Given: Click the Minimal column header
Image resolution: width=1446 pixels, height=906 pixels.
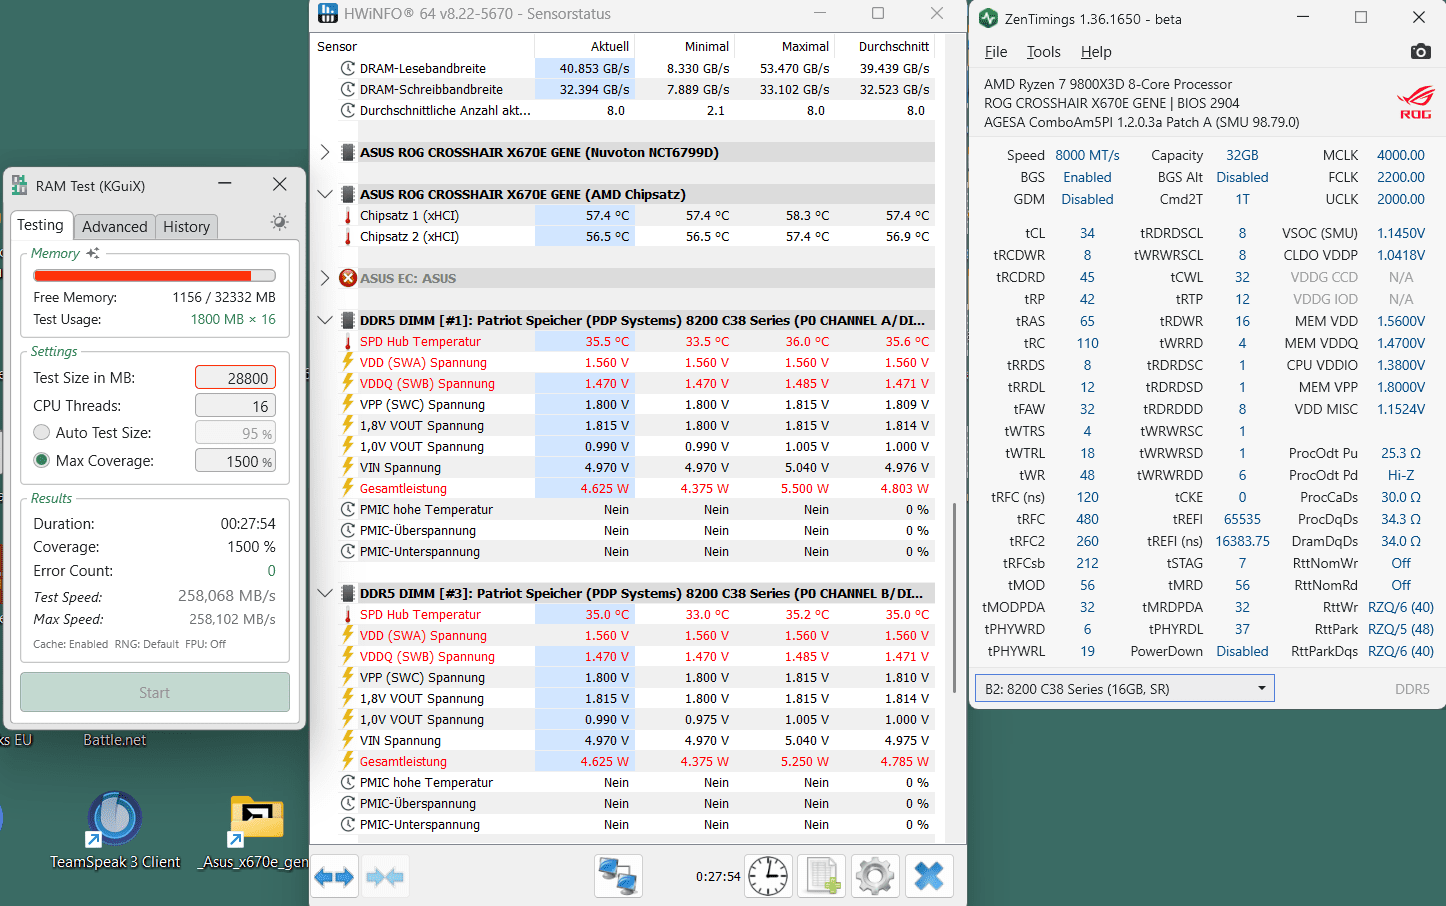Looking at the screenshot, I should (x=685, y=46).
